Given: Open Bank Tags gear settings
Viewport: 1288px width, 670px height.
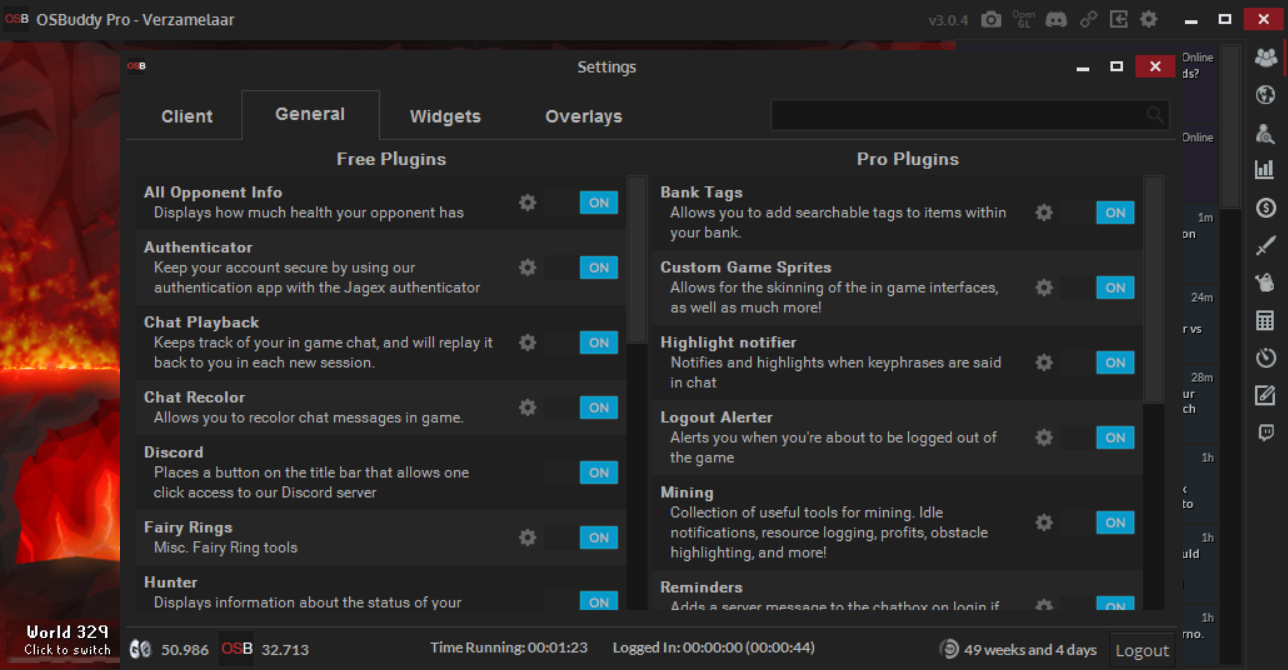Looking at the screenshot, I should [x=1044, y=213].
